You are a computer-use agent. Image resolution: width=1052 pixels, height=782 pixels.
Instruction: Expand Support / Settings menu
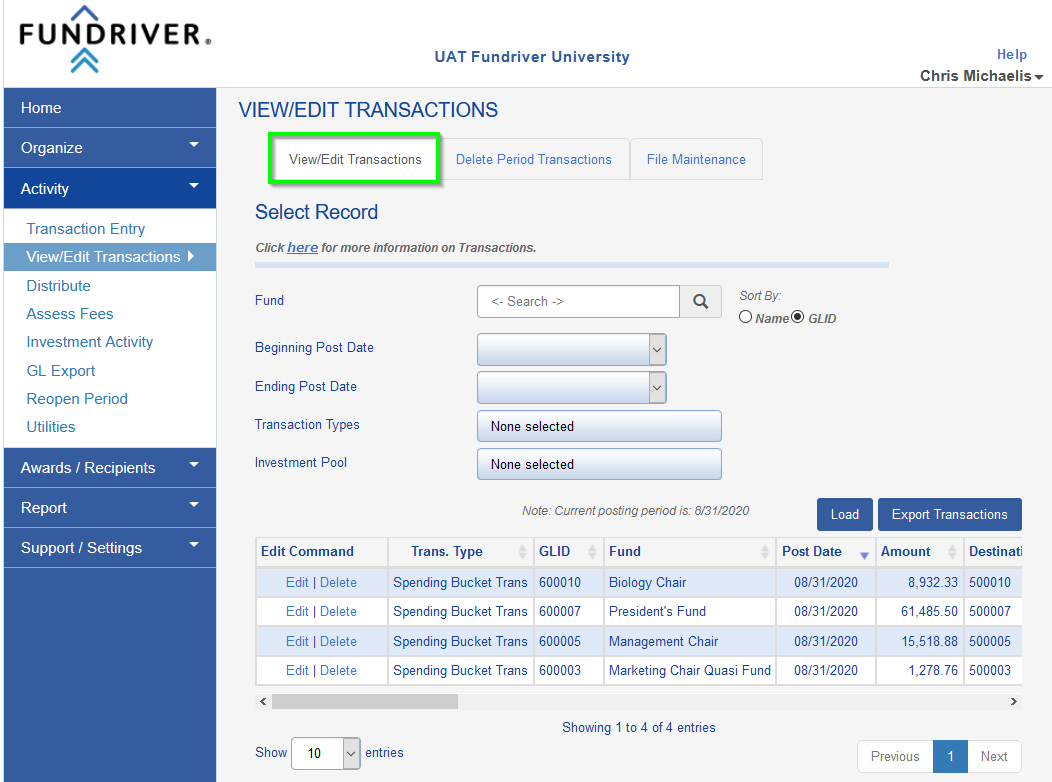[110, 548]
